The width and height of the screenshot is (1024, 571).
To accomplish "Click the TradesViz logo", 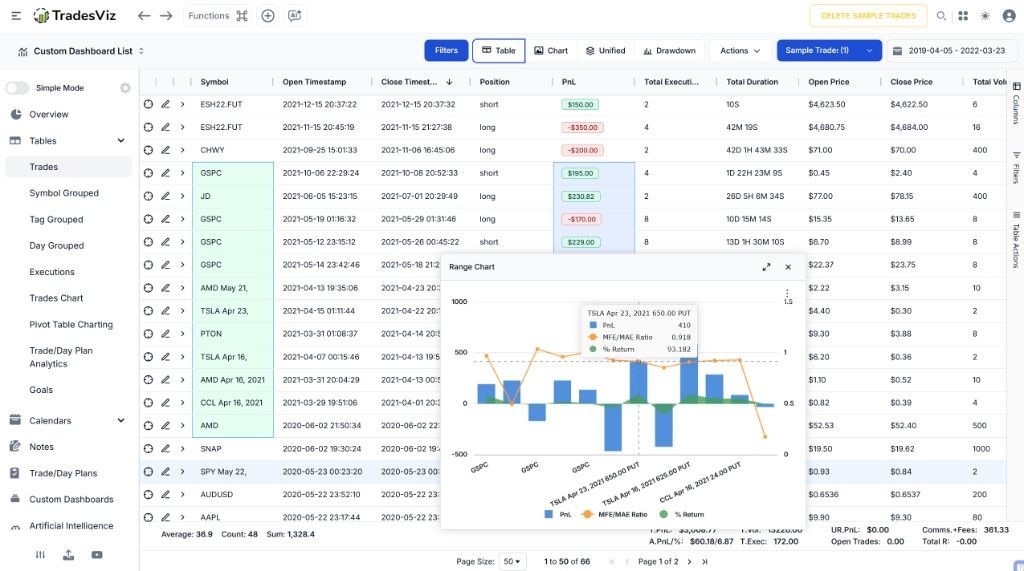I will [x=74, y=16].
